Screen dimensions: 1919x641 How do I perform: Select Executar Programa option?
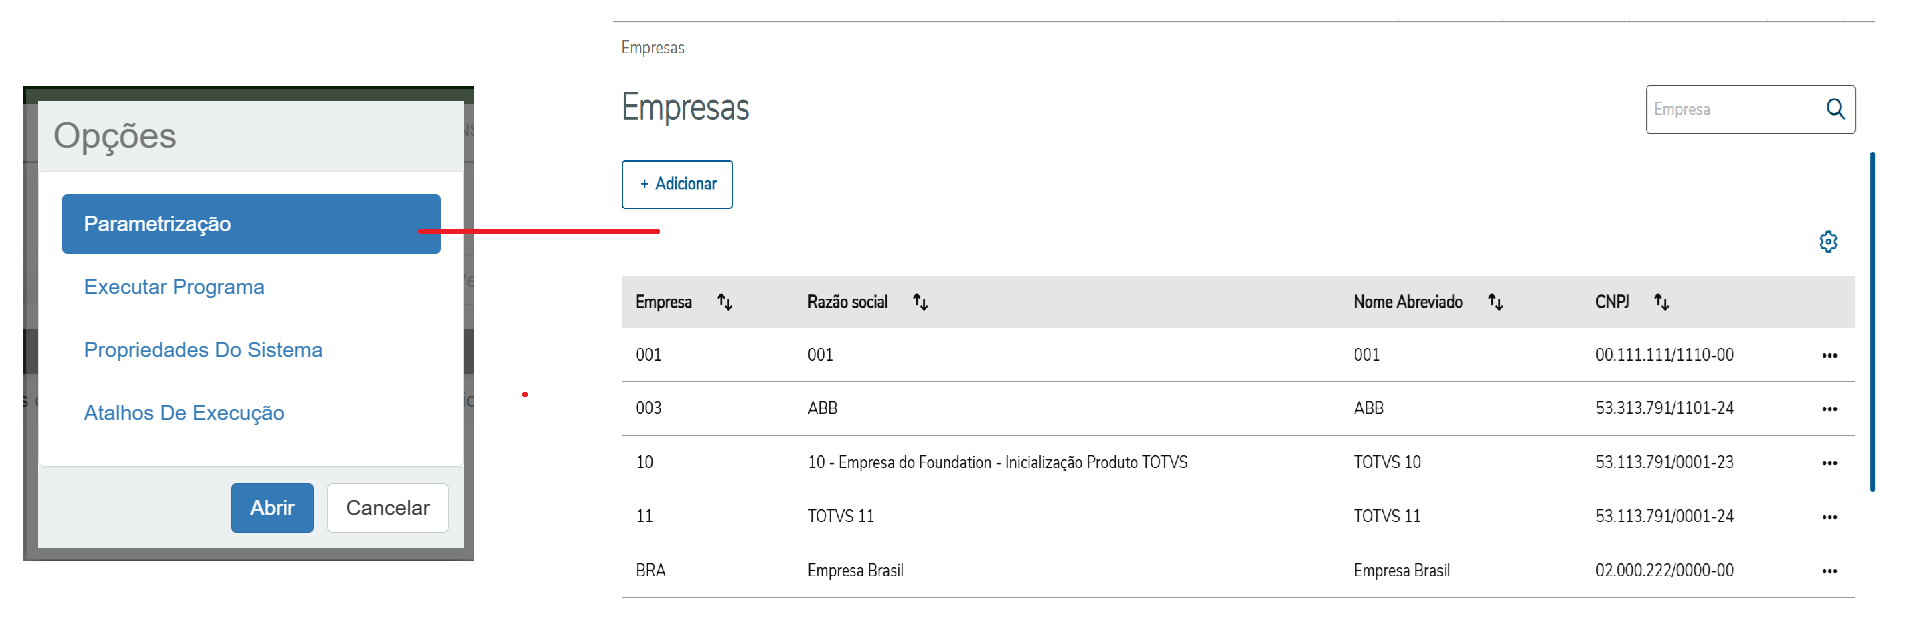click(174, 287)
